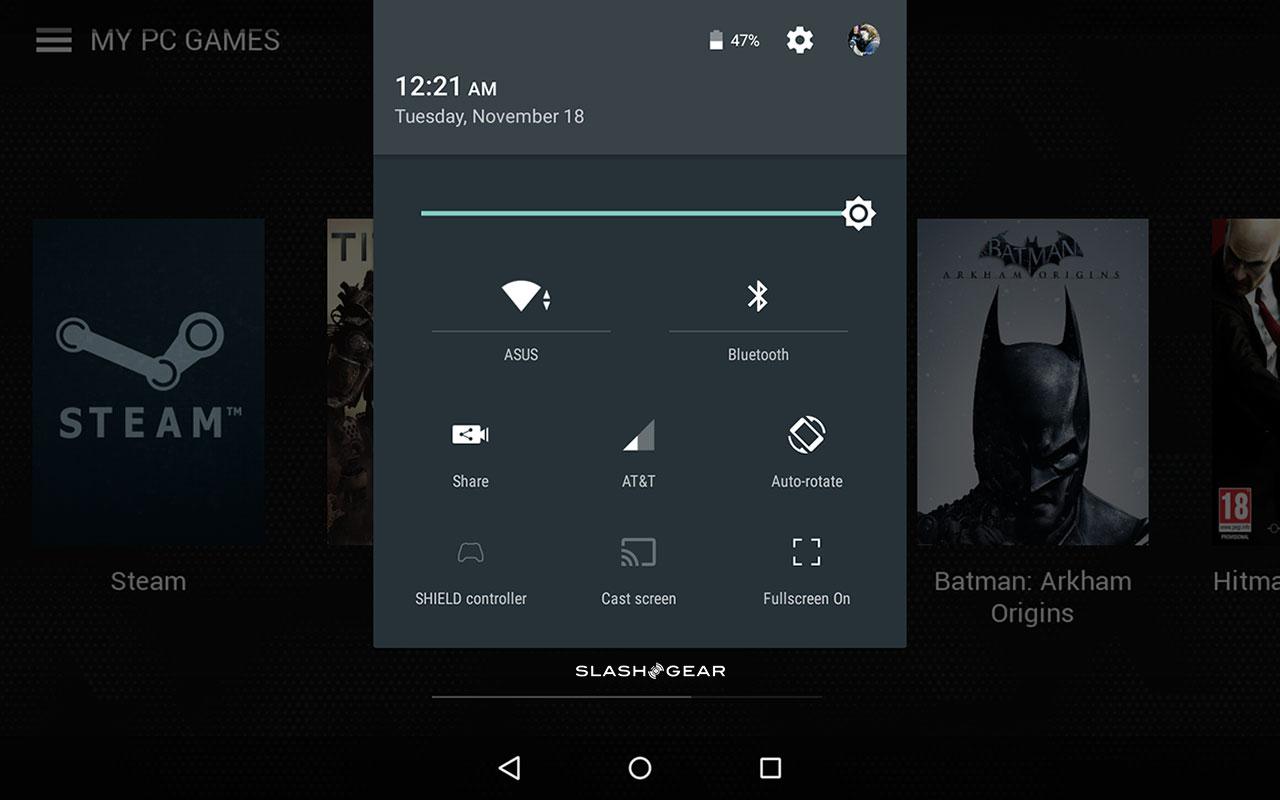Toggle the Fullscreen On icon
Viewport: 1280px width, 800px height.
807,552
